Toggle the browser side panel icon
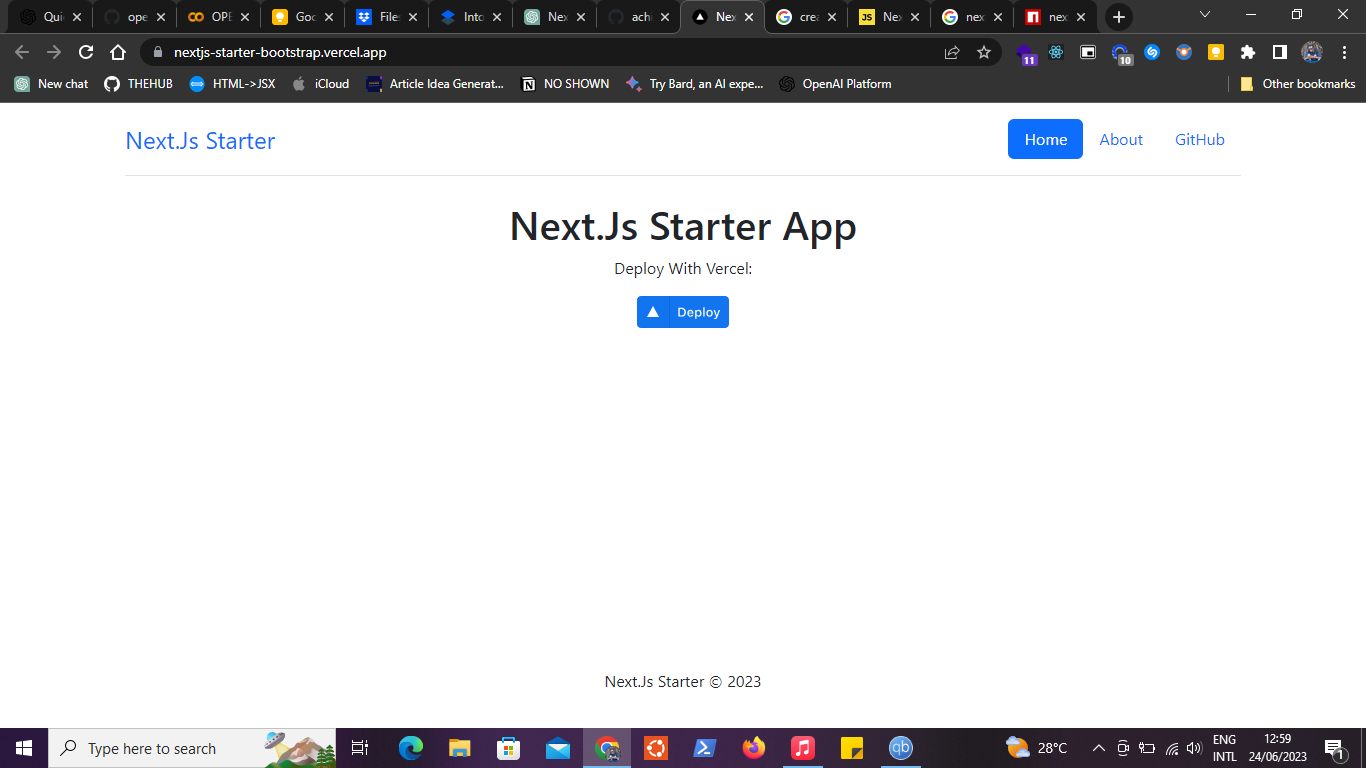Screen dimensions: 1366x768 1280,52
